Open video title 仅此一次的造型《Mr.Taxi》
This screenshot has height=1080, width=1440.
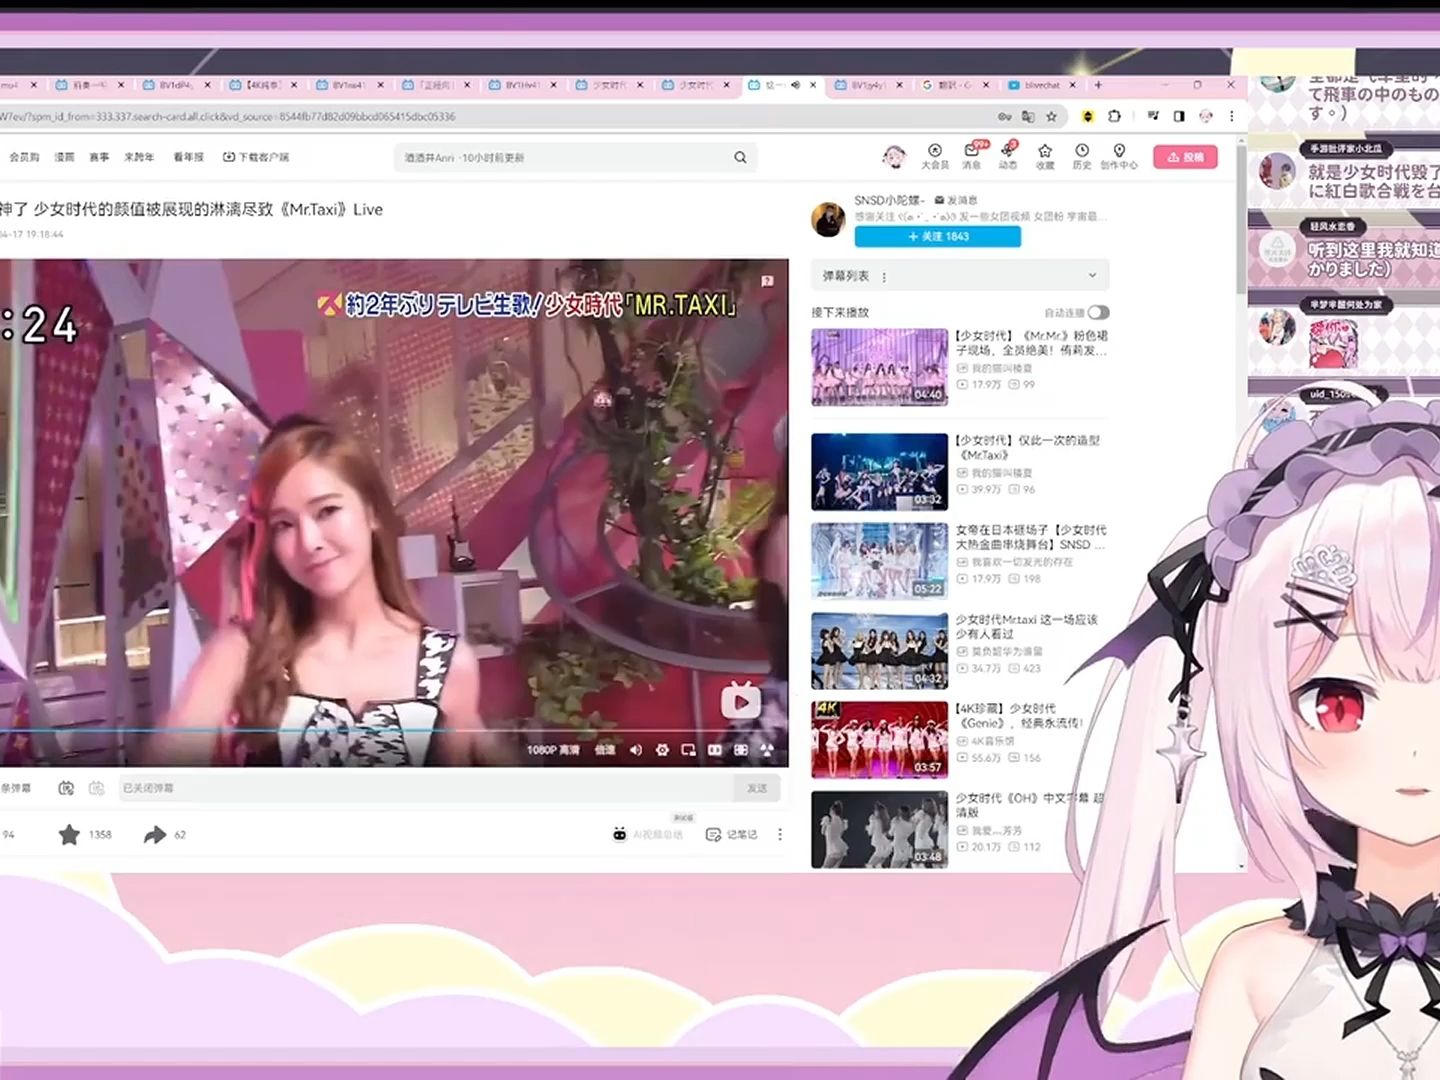(1028, 447)
